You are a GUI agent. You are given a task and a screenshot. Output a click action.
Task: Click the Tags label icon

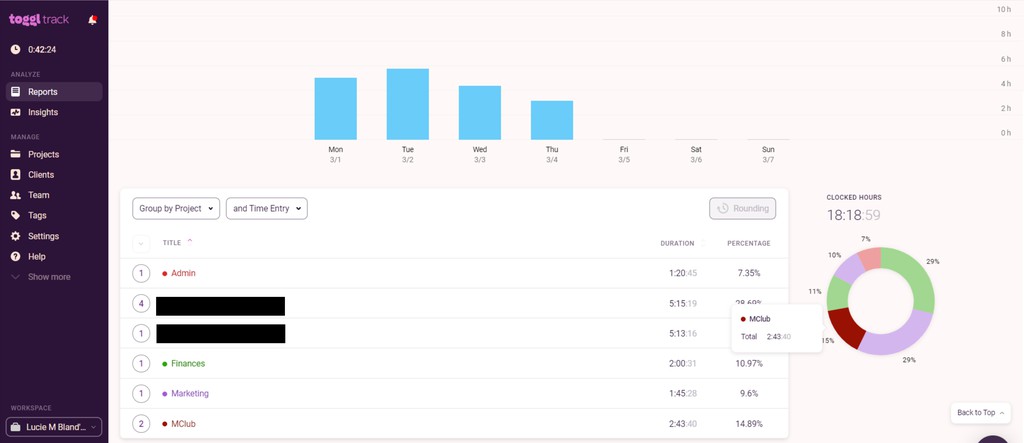pyautogui.click(x=16, y=215)
